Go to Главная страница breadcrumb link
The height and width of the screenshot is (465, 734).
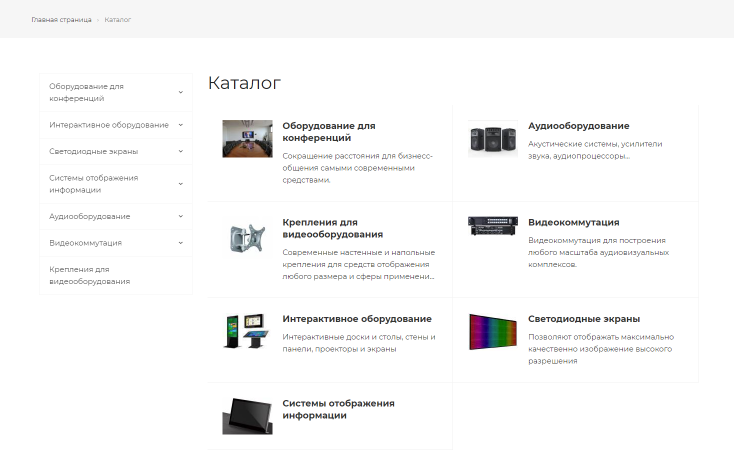tap(61, 19)
